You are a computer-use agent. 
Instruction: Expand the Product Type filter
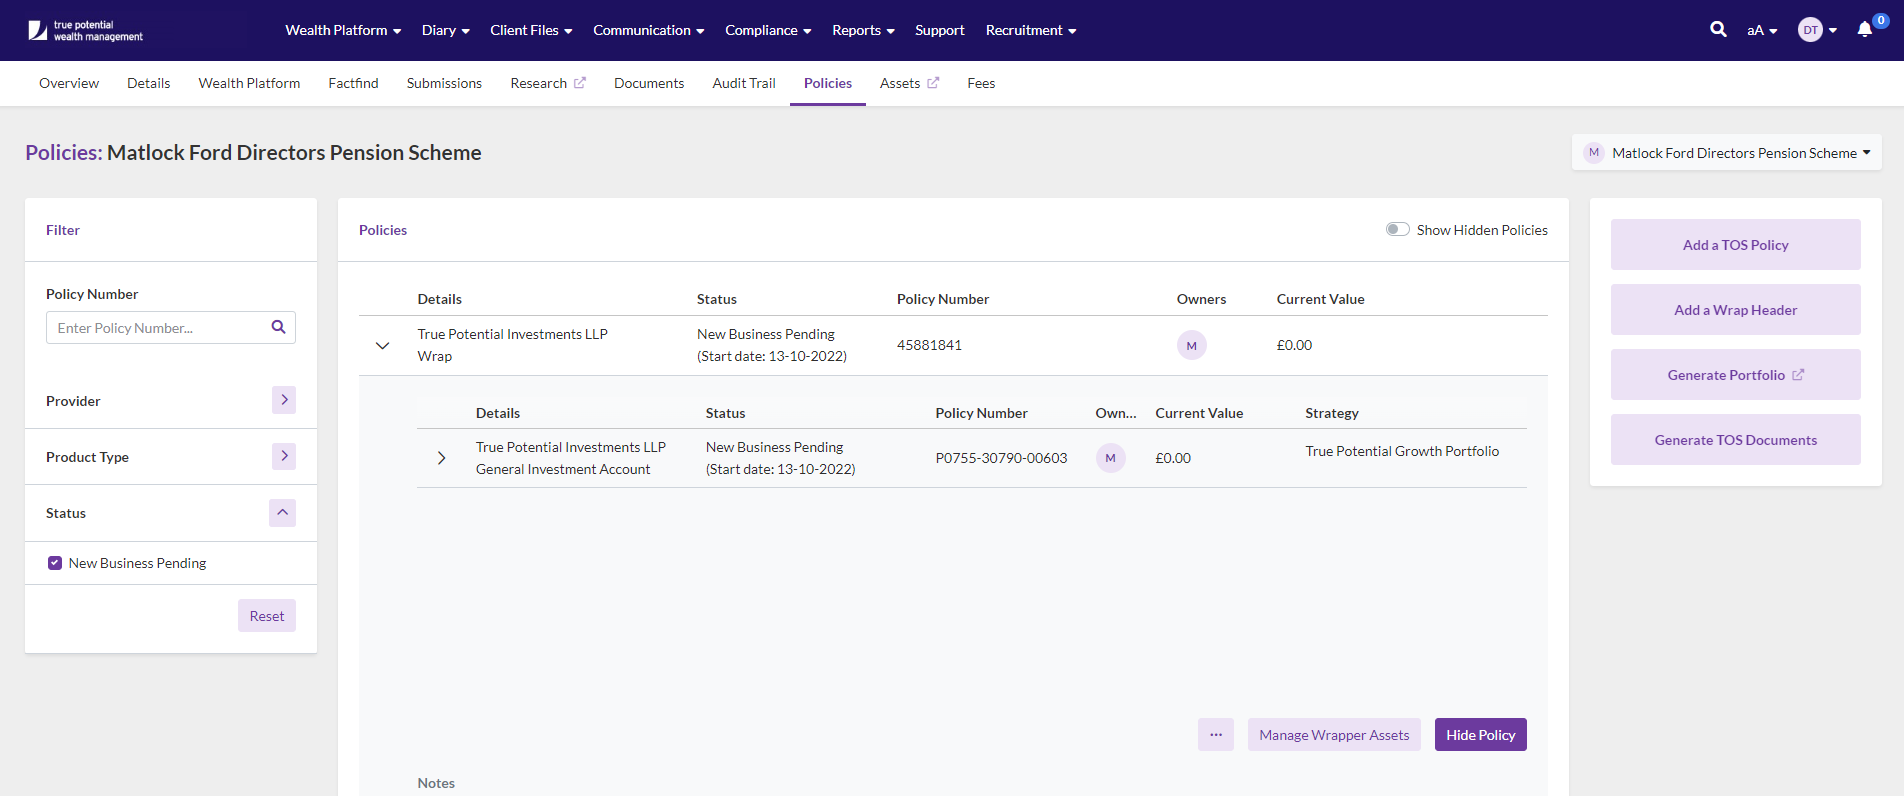[x=284, y=456]
